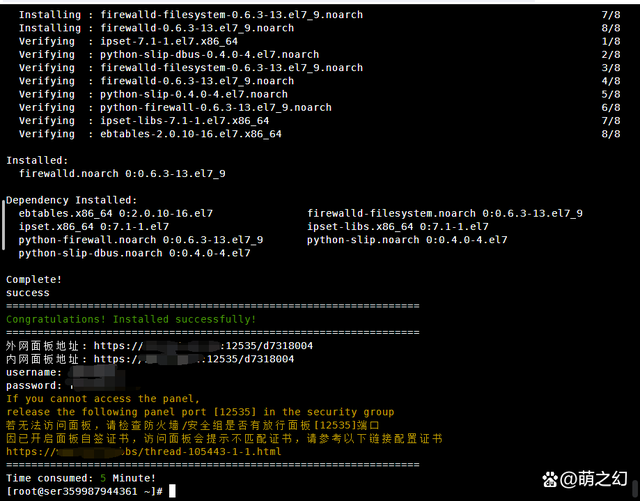Click 'Verifying : ipset-7.1-1.el7.x86_64' line
This screenshot has height=501, width=640.
pos(128,41)
